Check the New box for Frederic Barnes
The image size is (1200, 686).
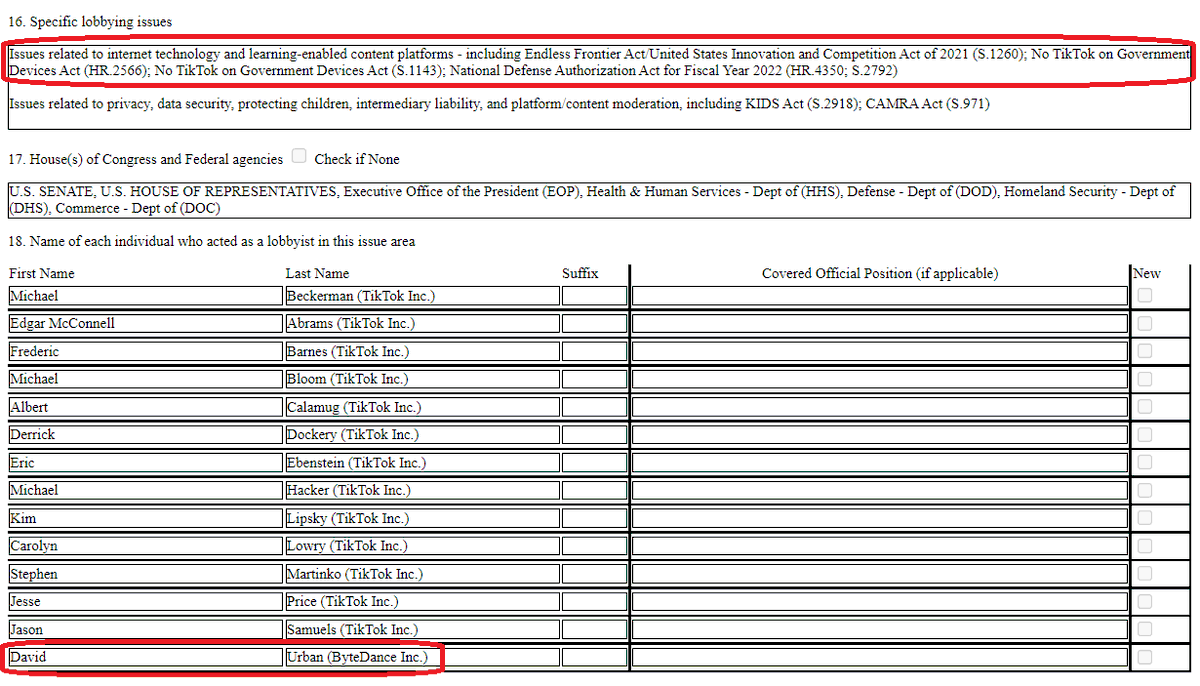pyautogui.click(x=1144, y=351)
